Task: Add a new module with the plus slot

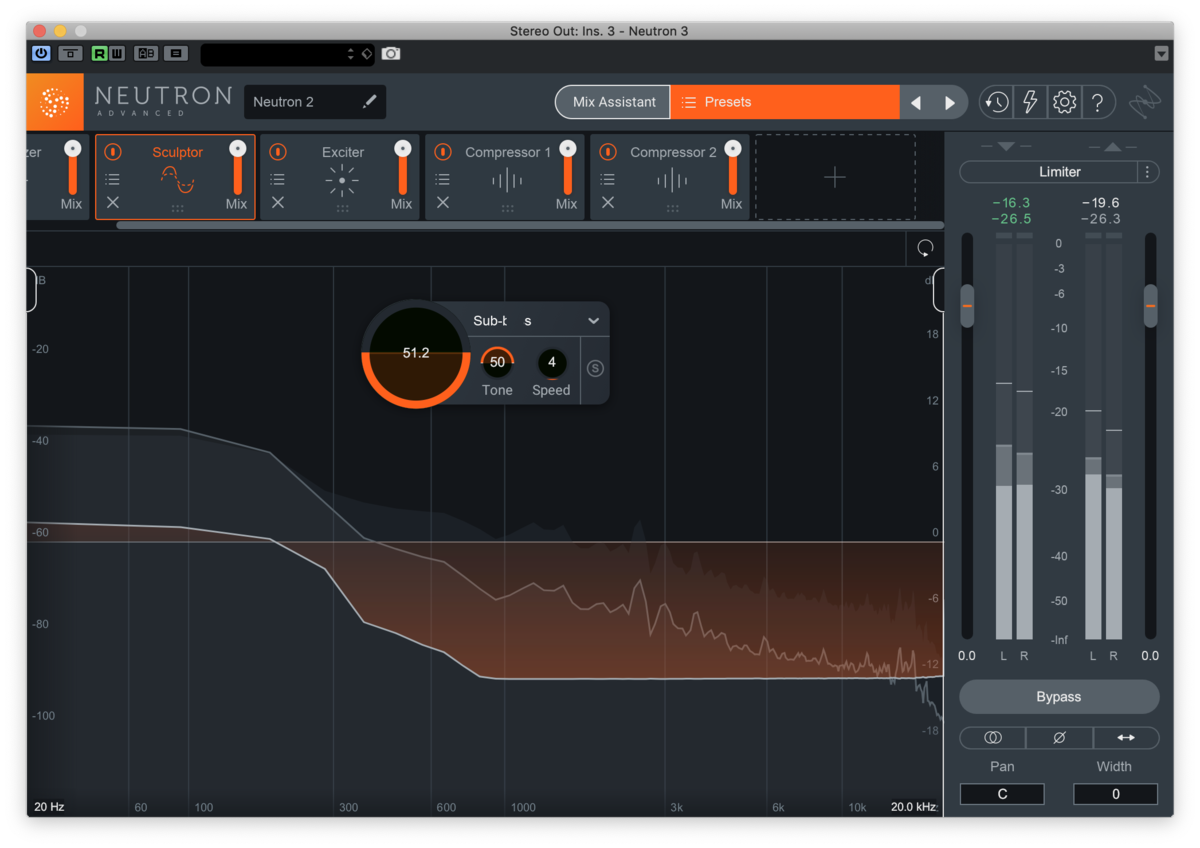Action: pos(835,177)
